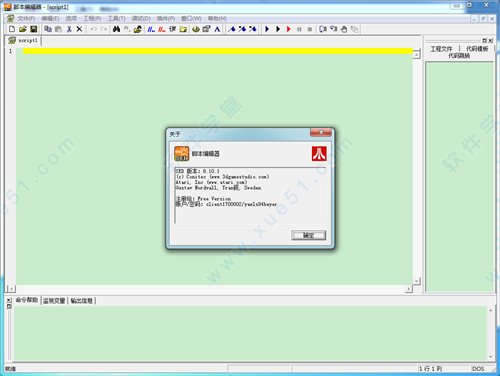The height and width of the screenshot is (376, 500).
Task: Open the 窗口(W) menu
Action: coord(191,18)
